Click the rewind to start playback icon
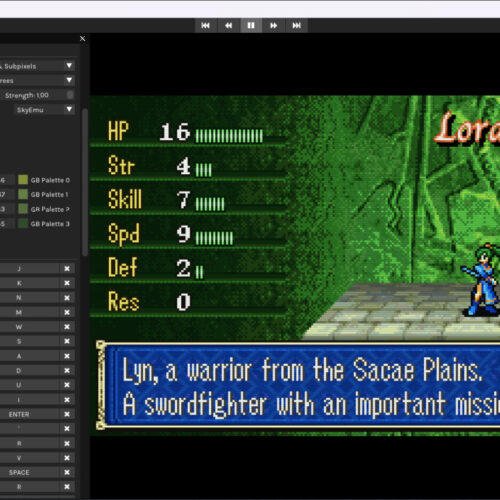The image size is (500, 500). [x=206, y=25]
